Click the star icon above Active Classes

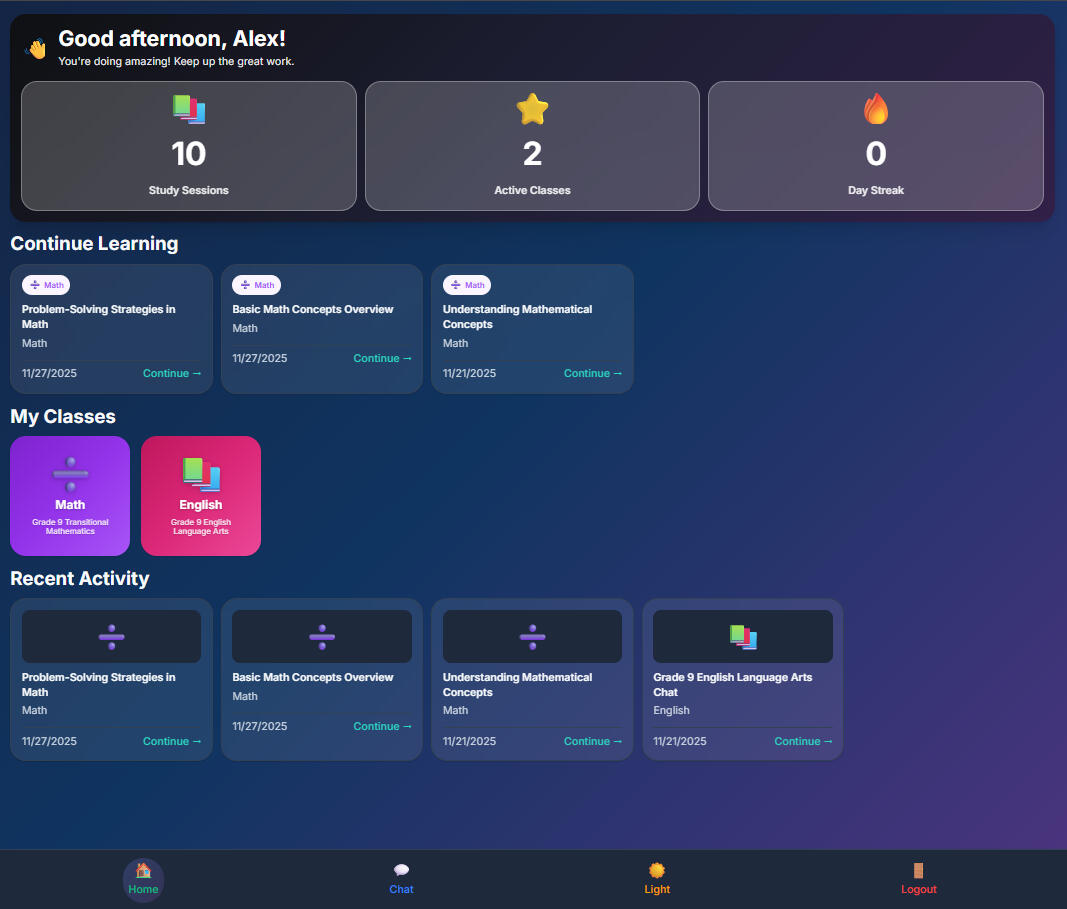[x=532, y=109]
